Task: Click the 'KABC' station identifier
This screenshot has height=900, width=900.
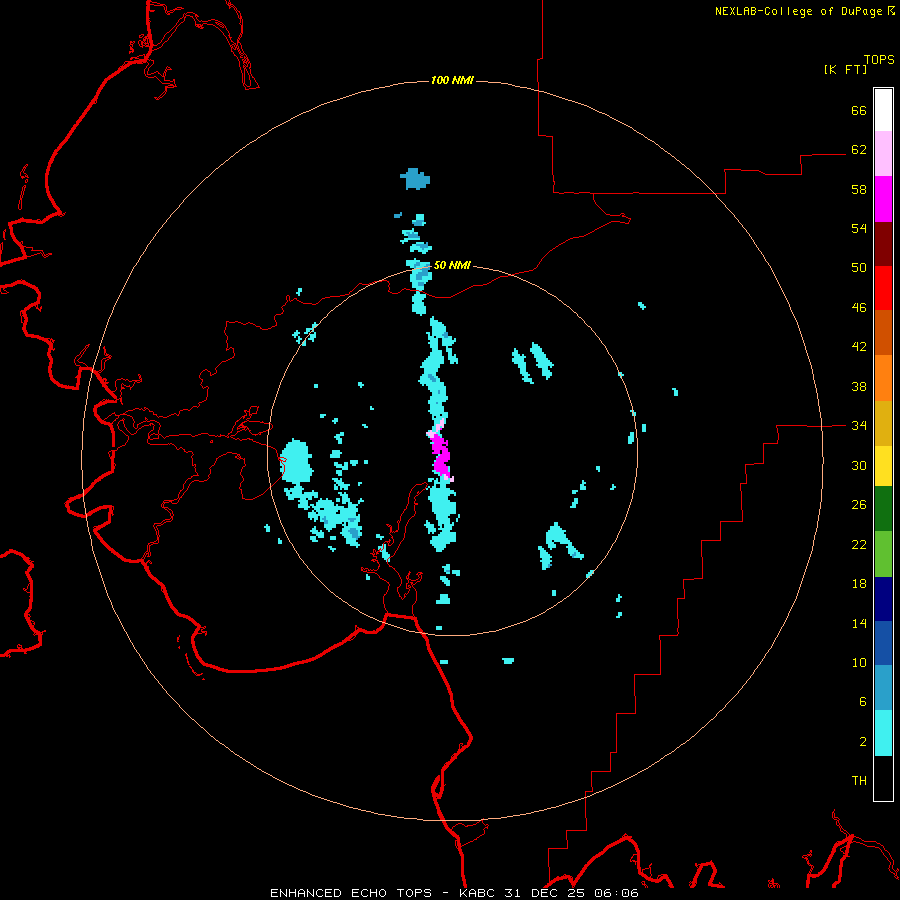Action: click(x=478, y=893)
